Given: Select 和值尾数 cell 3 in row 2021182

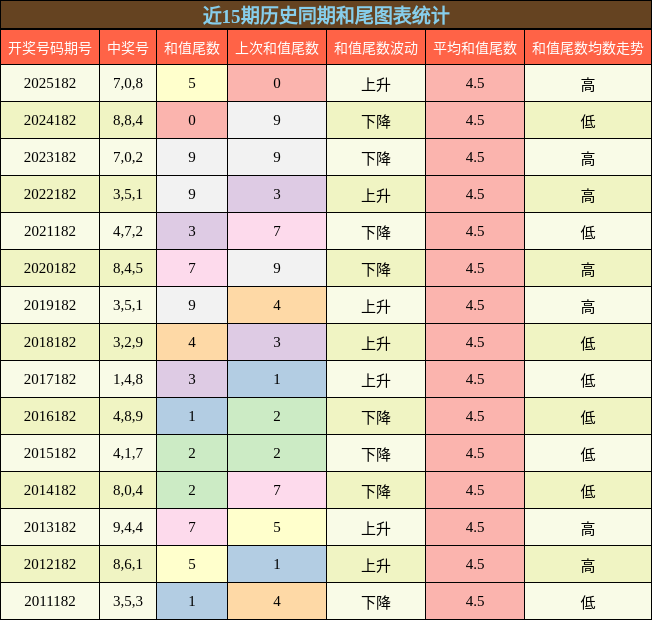Looking at the screenshot, I should point(192,231).
